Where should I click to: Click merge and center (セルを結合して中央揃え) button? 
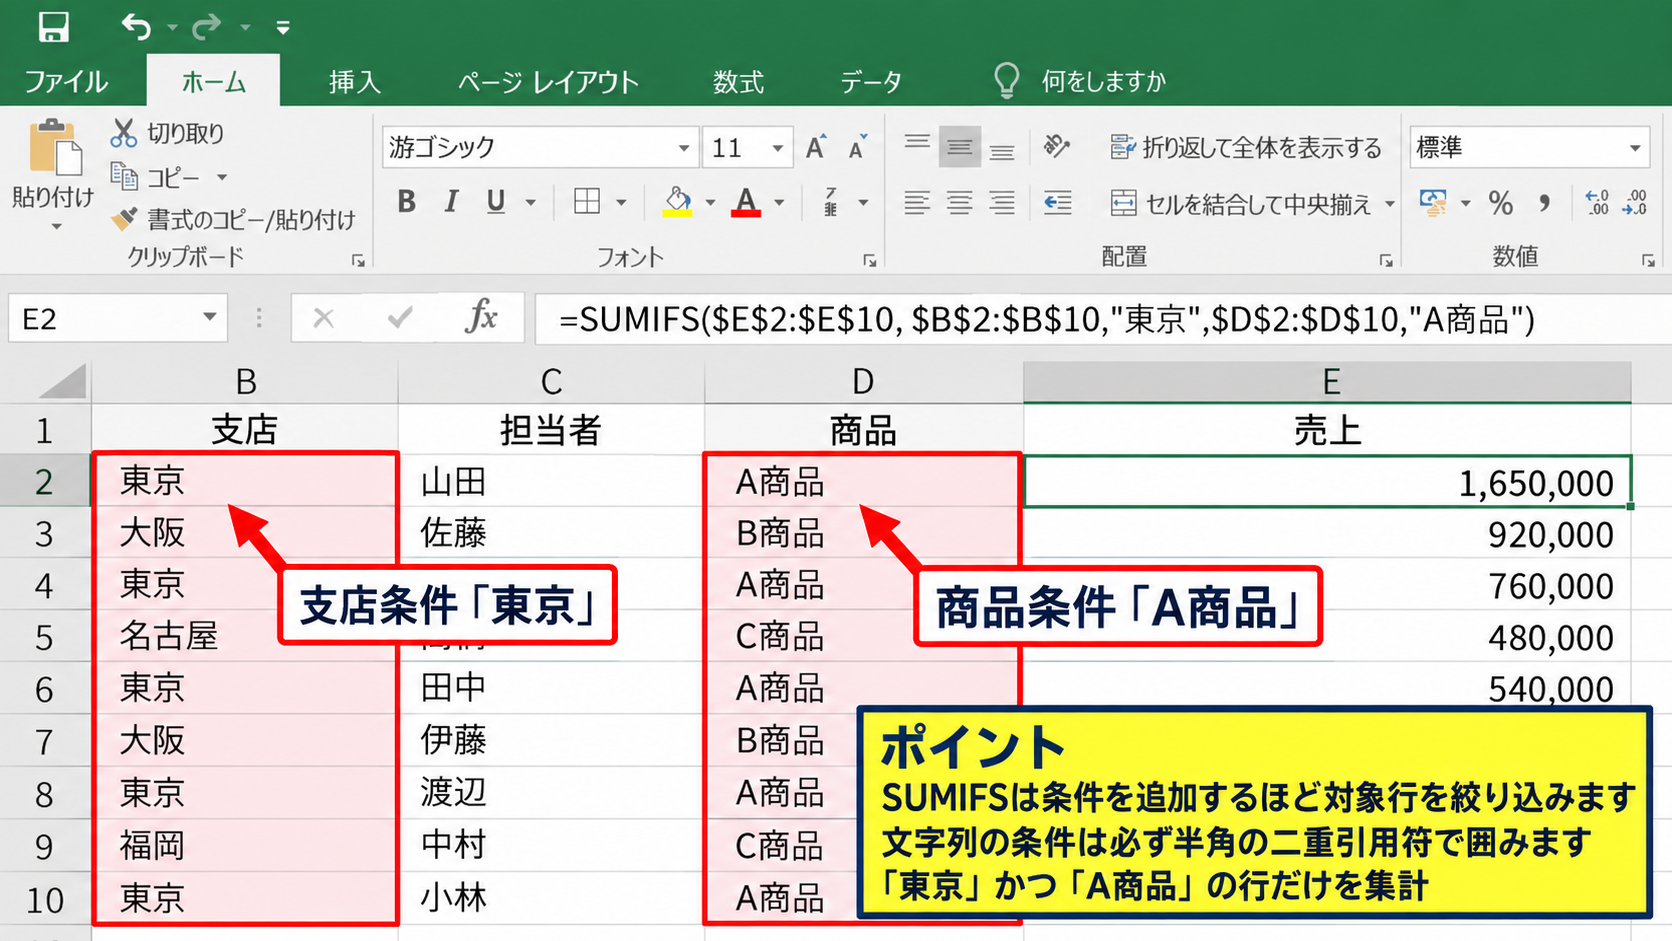click(1241, 204)
